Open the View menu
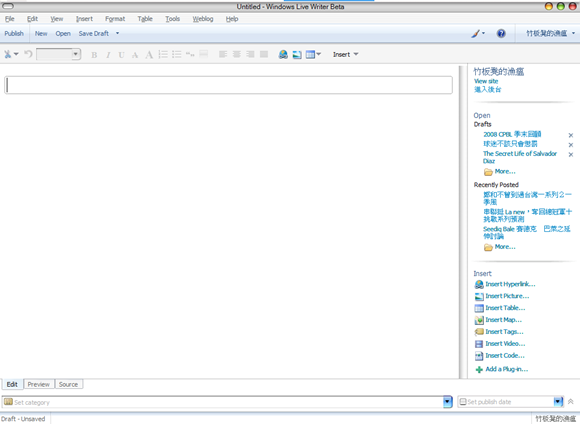580x424 pixels. pyautogui.click(x=57, y=19)
